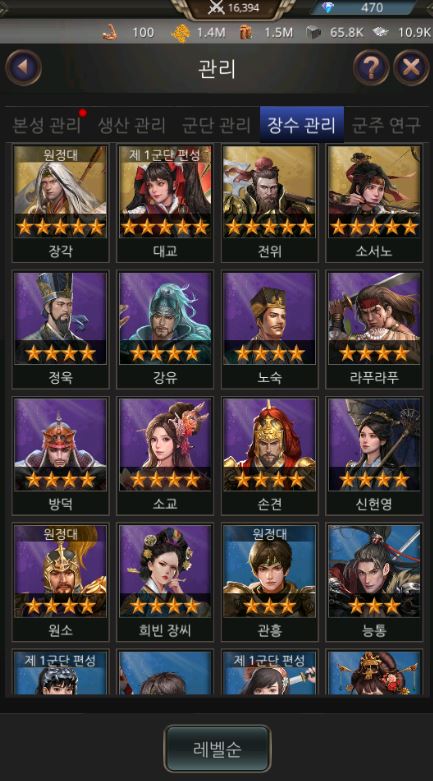
Task: Tap the muscle arm stamina icon
Action: pyautogui.click(x=110, y=33)
